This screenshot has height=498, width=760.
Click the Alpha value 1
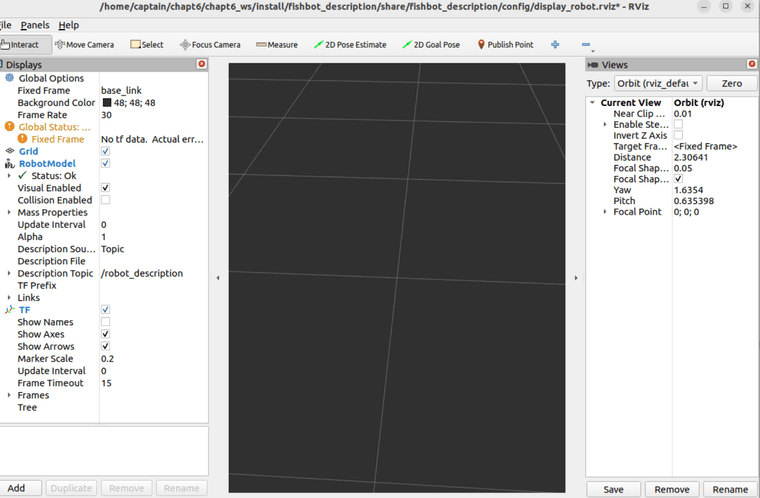pyautogui.click(x=103, y=237)
